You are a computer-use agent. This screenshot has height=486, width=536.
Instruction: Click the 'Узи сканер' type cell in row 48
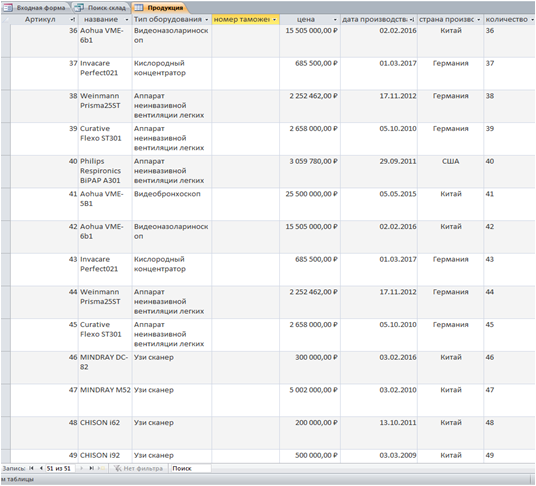click(x=172, y=433)
